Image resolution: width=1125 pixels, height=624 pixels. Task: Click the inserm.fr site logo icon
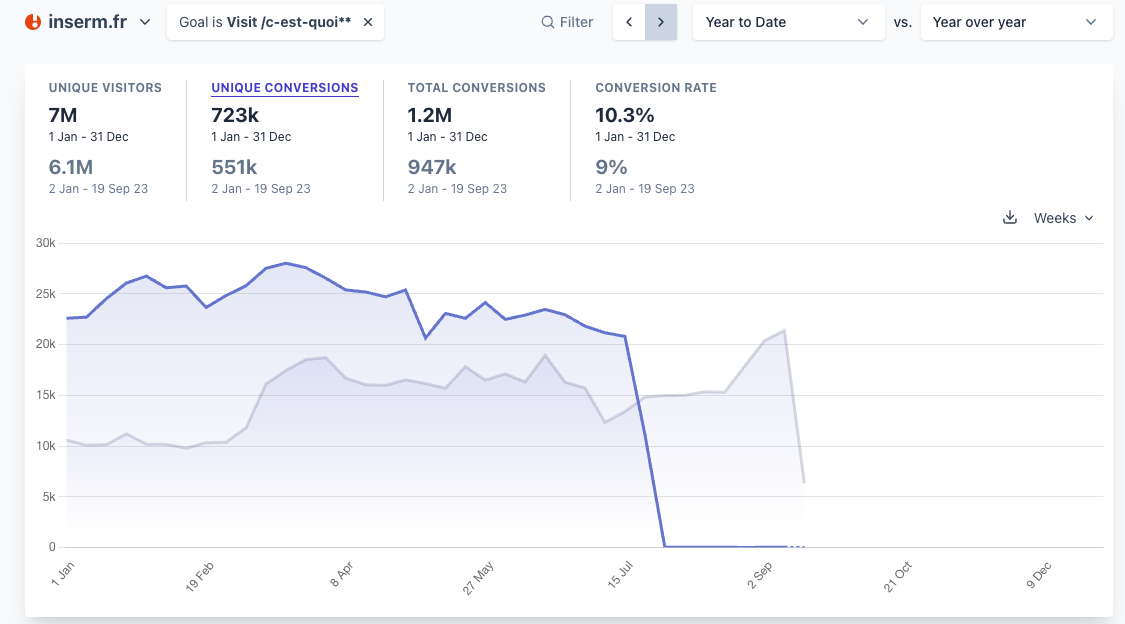33,22
